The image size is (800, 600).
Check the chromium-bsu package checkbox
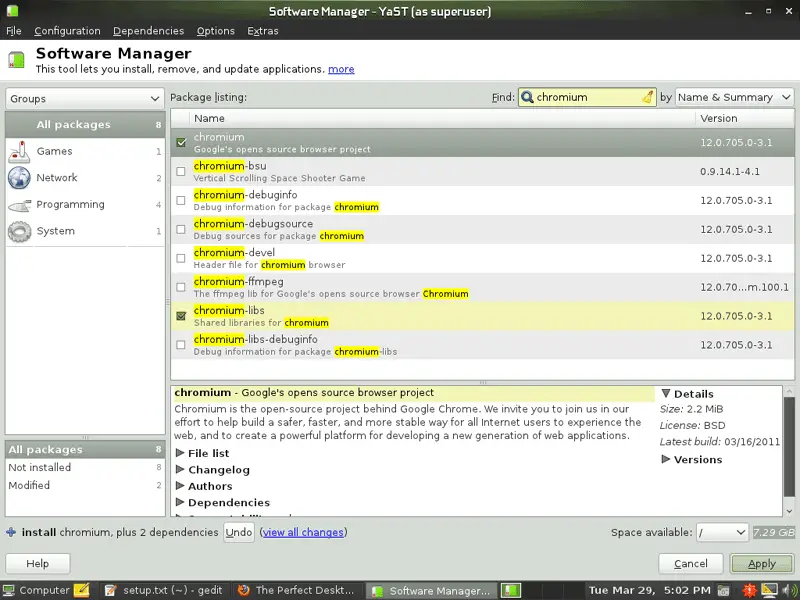181,171
